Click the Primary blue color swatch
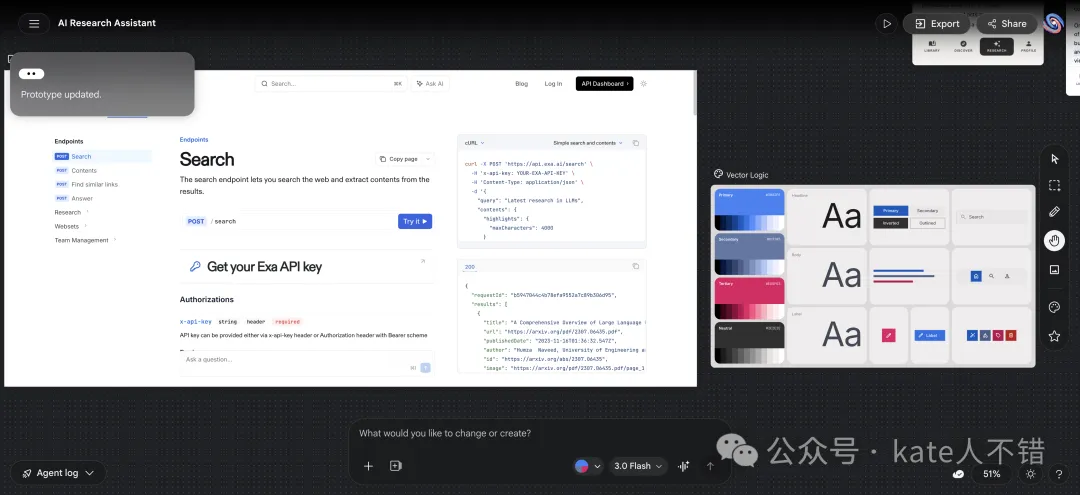 [749, 208]
